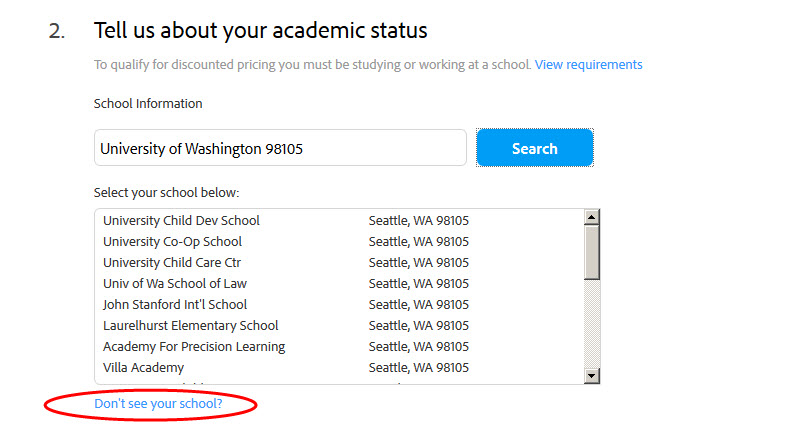Click the Select your school below label

[x=166, y=191]
